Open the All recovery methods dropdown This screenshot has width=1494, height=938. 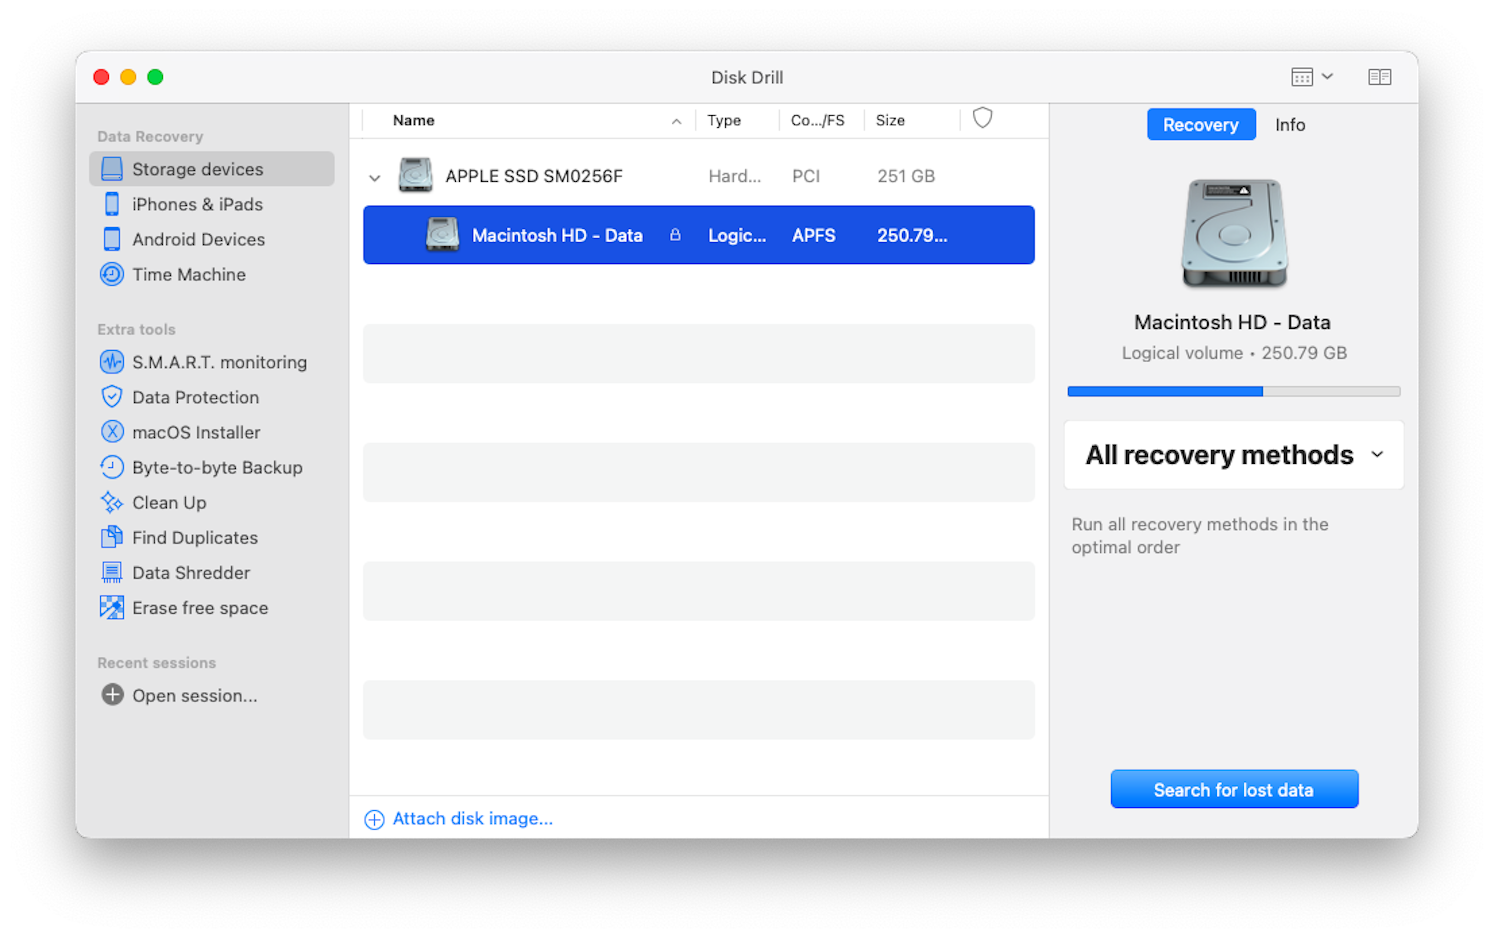pyautogui.click(x=1233, y=455)
